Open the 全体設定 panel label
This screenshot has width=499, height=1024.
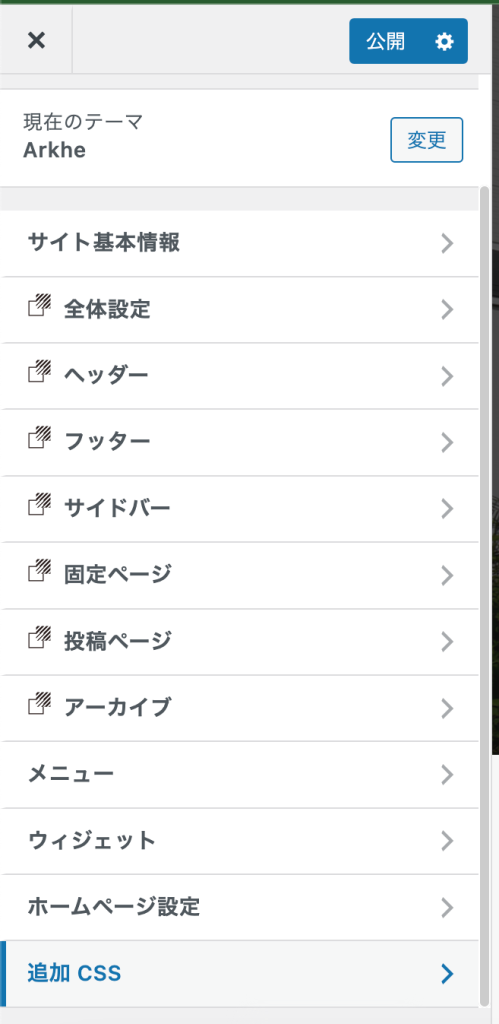[107, 310]
